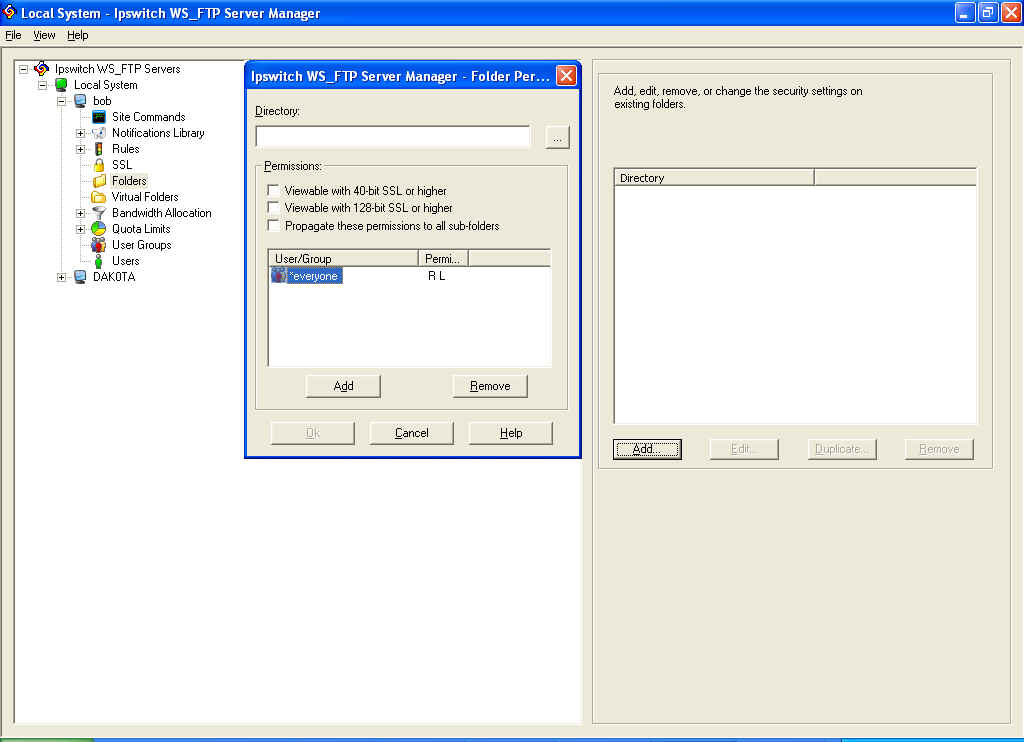Click the Remove button under the User/Group list
This screenshot has width=1024, height=742.
click(490, 386)
